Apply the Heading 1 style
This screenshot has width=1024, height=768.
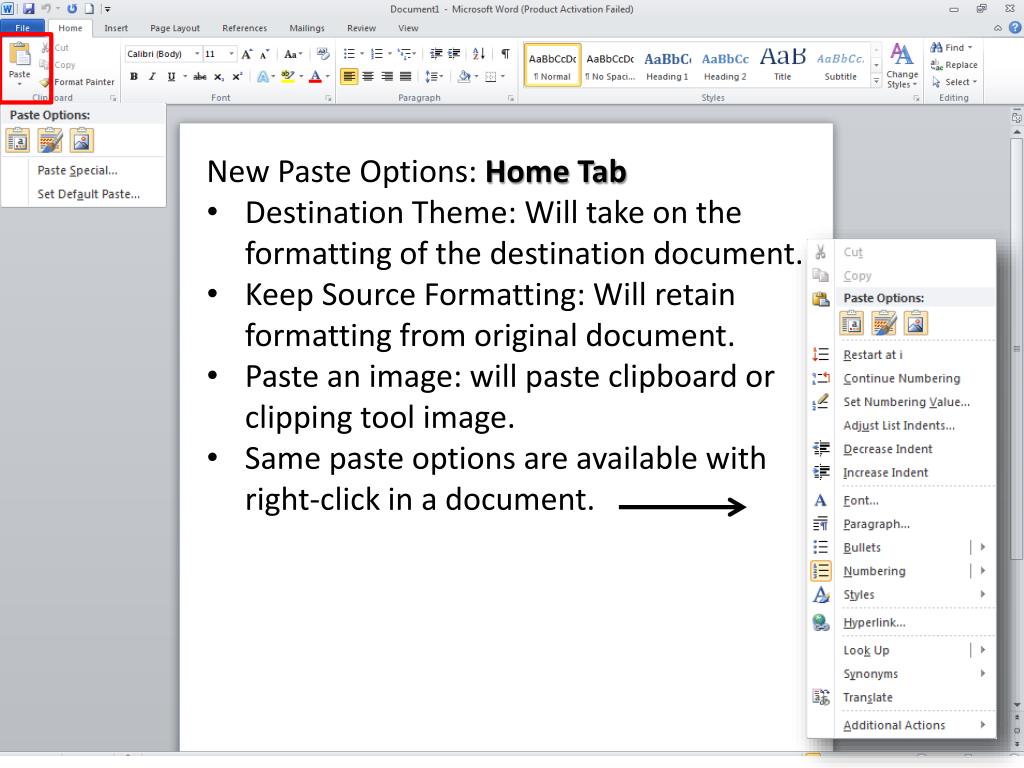click(x=667, y=65)
